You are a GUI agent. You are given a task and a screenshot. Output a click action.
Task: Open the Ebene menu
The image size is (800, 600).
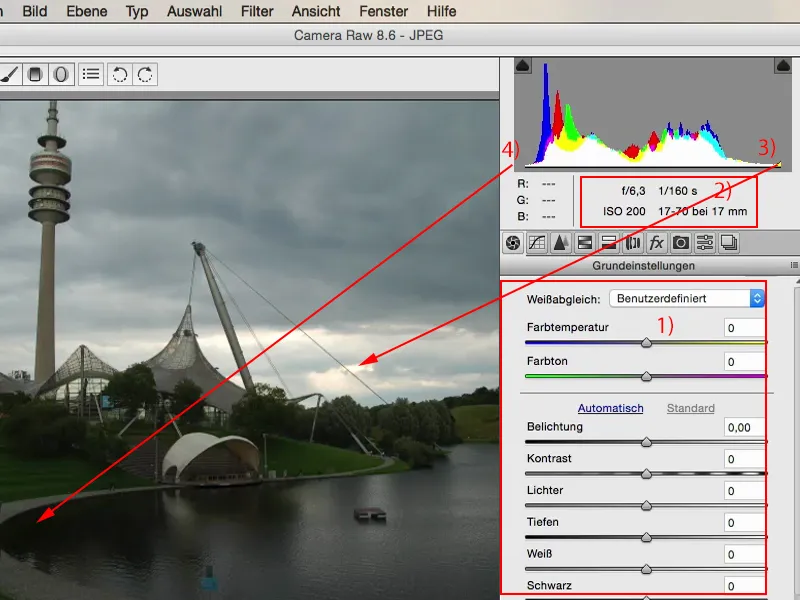87,11
